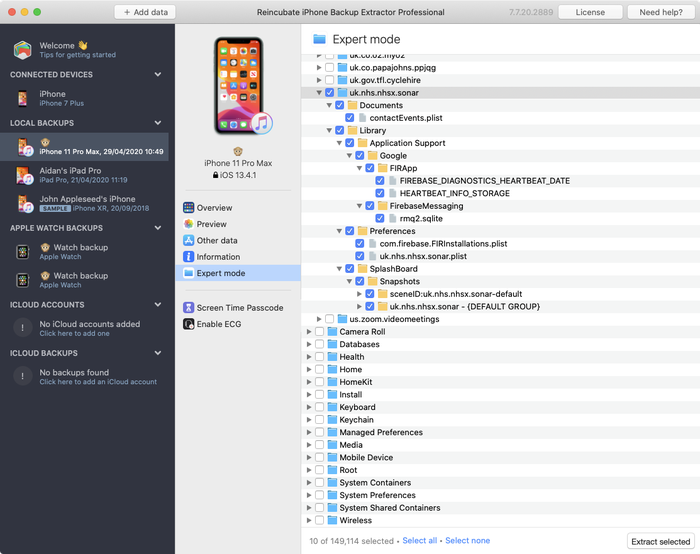Open the Welcome app logo icon
The image size is (700, 554).
[x=22, y=50]
